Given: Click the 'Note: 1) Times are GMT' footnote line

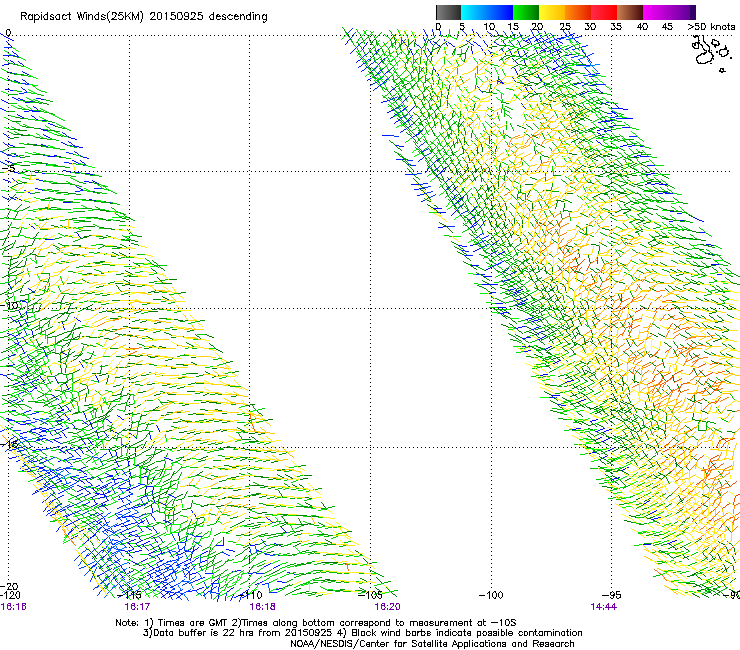Looking at the screenshot, I should pos(315,623).
